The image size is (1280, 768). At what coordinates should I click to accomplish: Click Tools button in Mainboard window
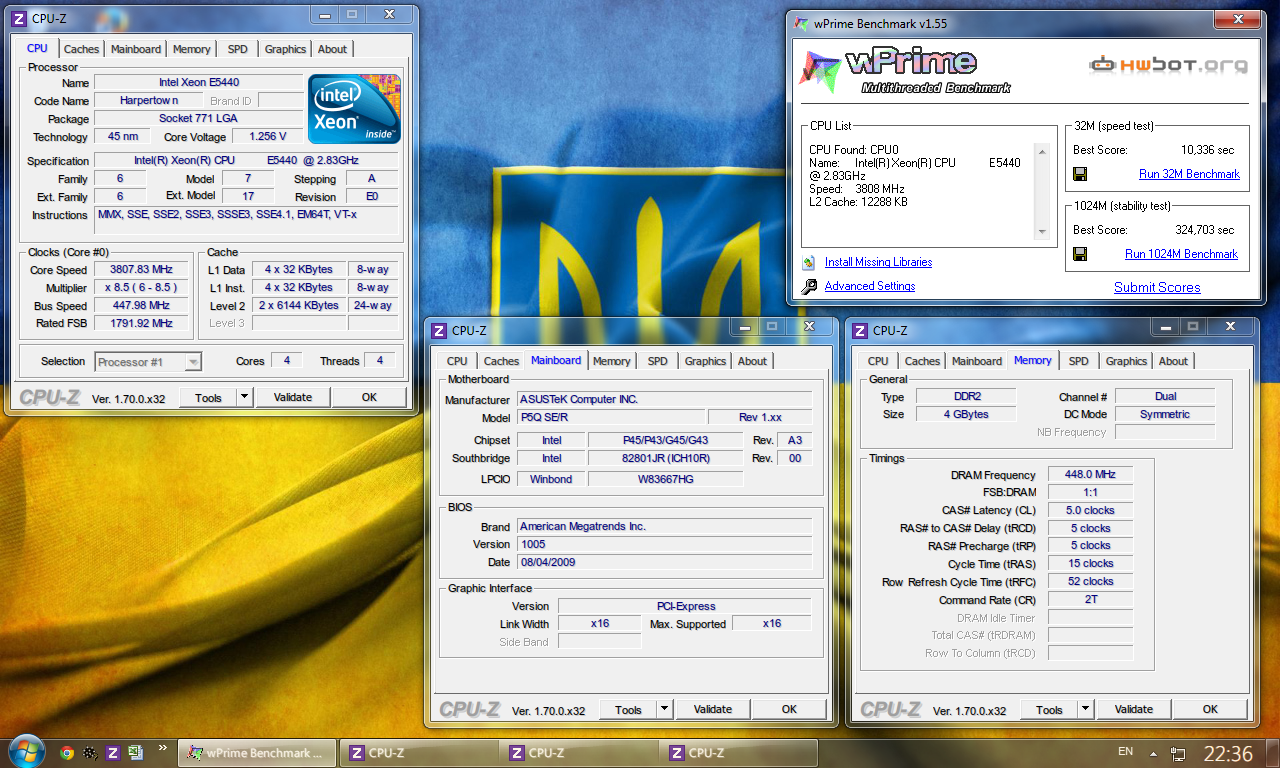point(628,709)
